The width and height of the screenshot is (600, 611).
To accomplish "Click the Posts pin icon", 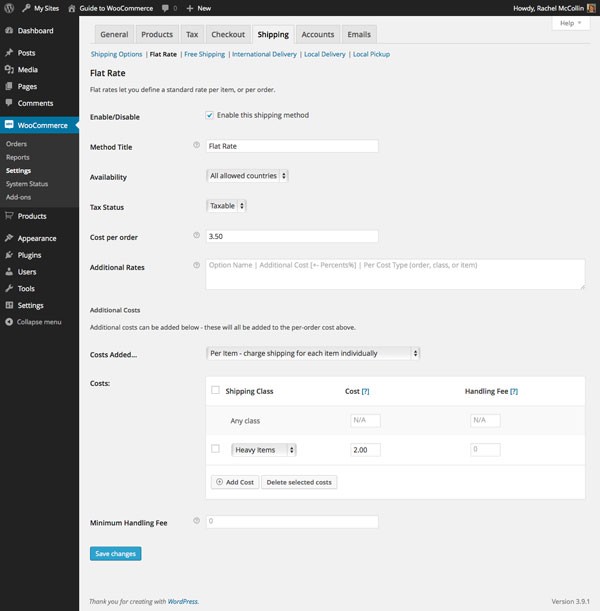I will (9, 53).
